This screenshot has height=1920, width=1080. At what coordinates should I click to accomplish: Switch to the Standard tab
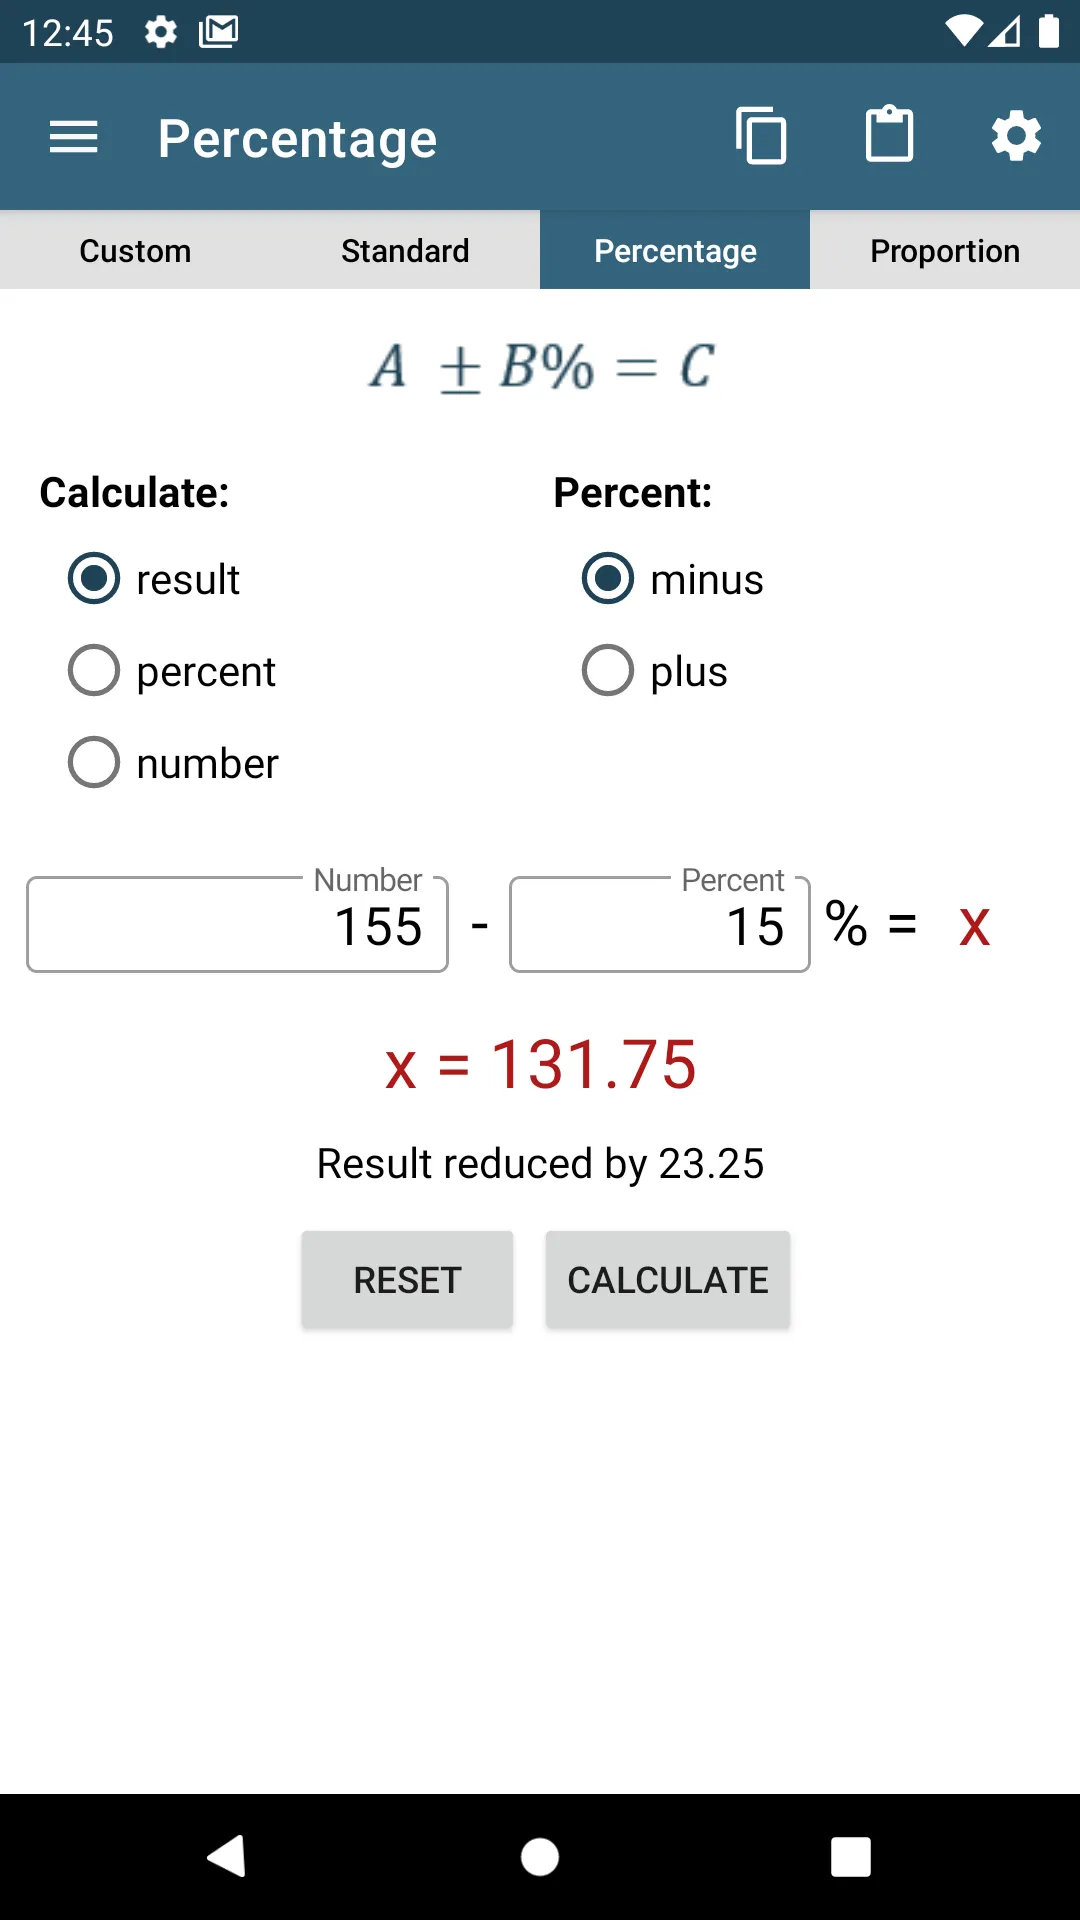[405, 250]
